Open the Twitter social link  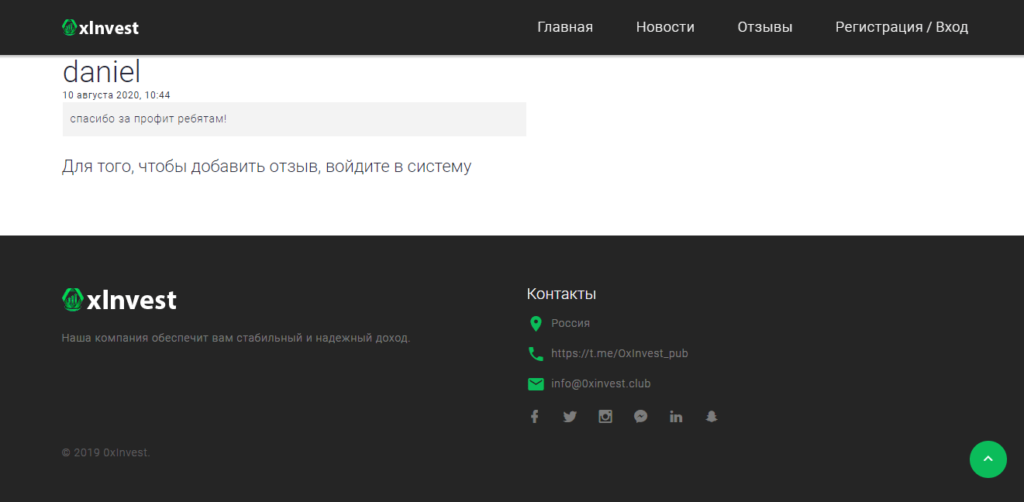[570, 417]
